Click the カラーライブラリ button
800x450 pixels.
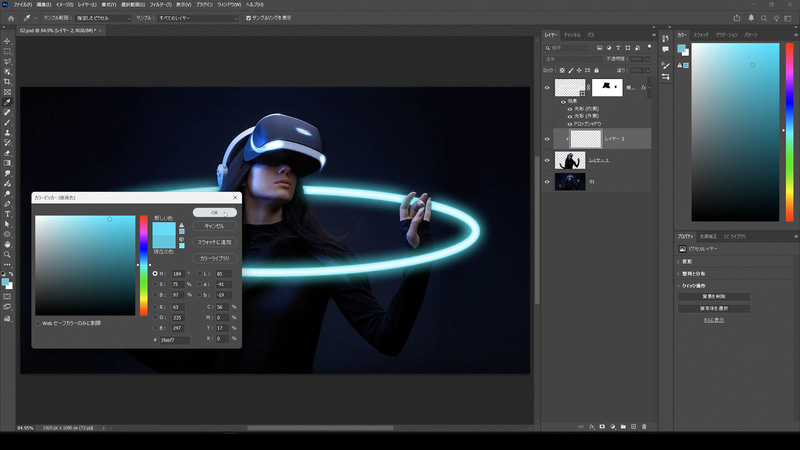click(x=213, y=257)
